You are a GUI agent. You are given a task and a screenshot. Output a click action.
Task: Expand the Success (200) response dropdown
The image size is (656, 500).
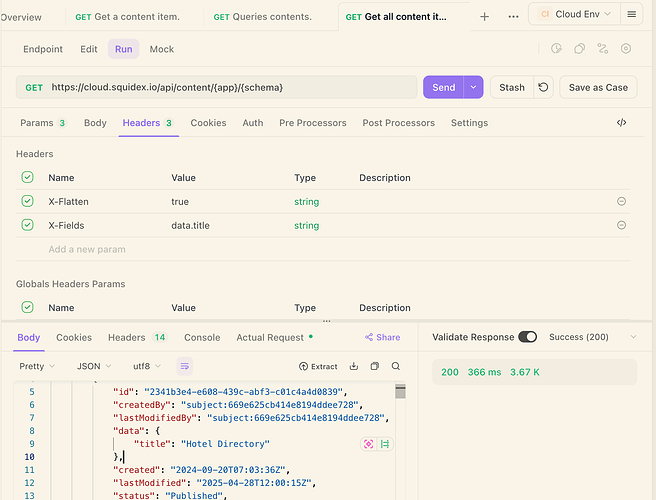coord(593,337)
